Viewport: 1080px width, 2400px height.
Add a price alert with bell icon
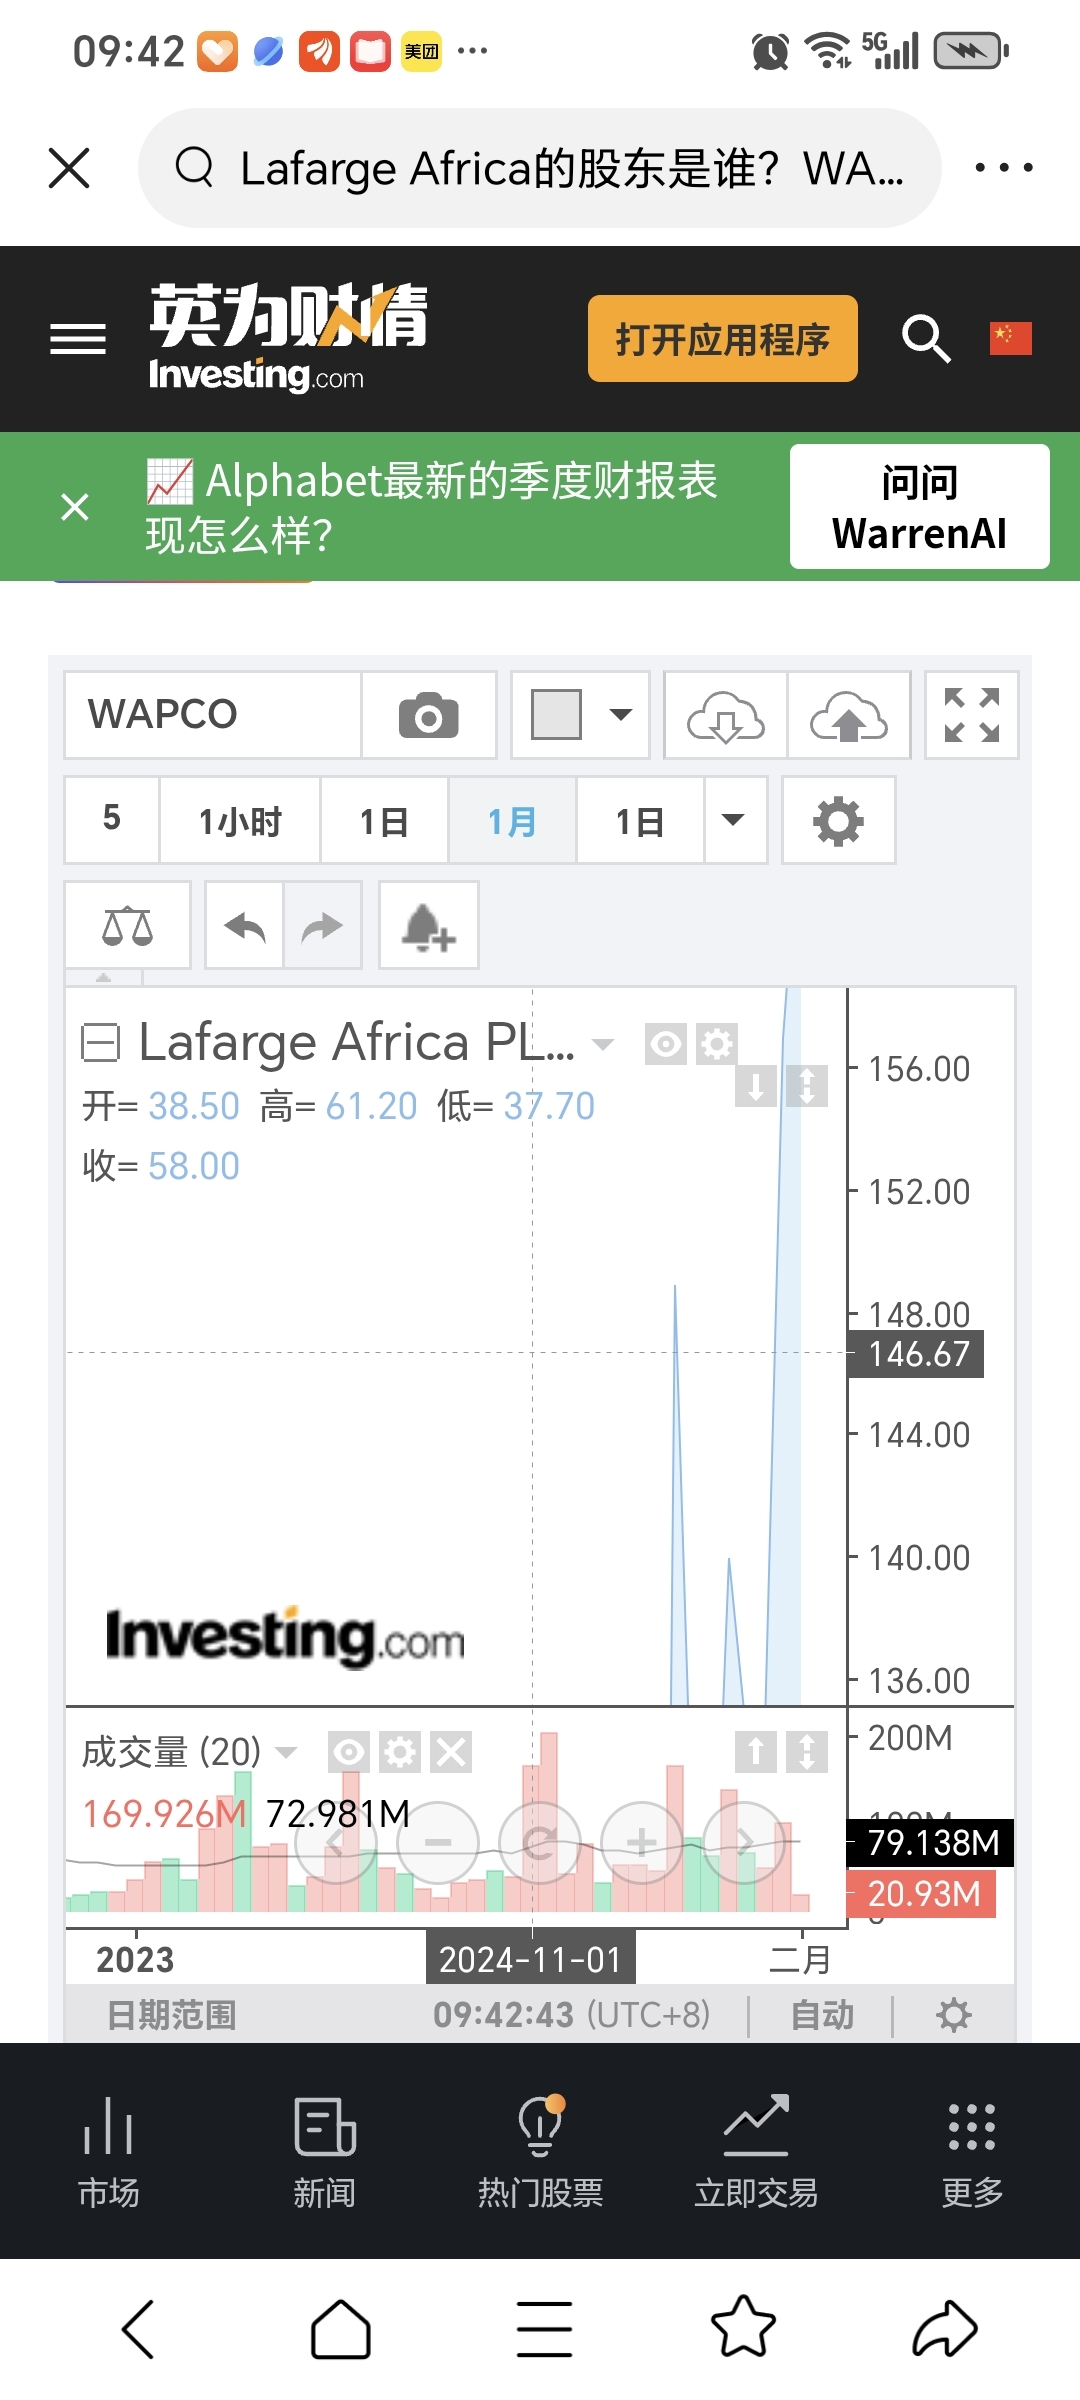pos(428,926)
